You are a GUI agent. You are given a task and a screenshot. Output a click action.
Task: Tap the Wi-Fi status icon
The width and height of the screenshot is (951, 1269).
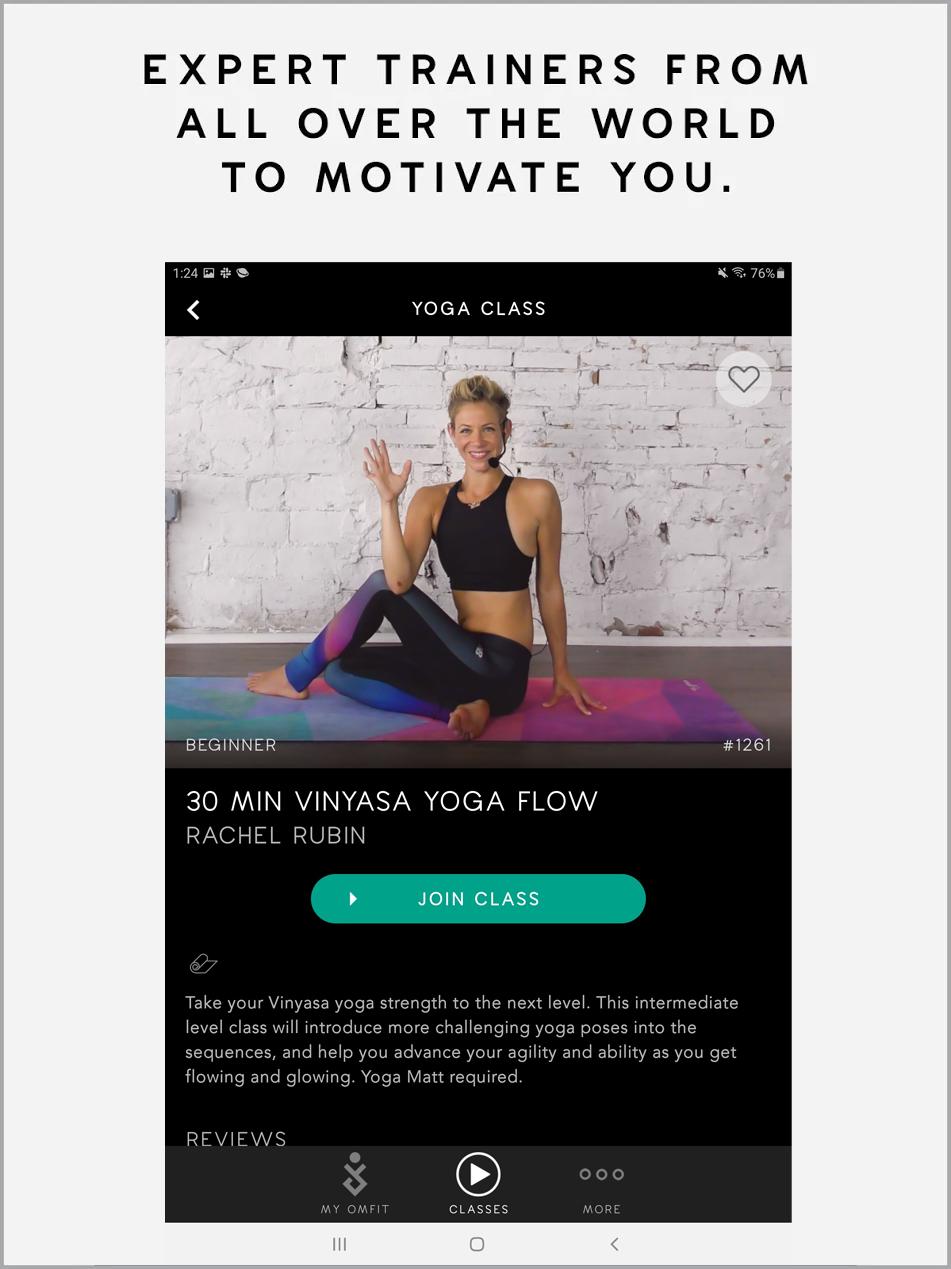coord(739,273)
